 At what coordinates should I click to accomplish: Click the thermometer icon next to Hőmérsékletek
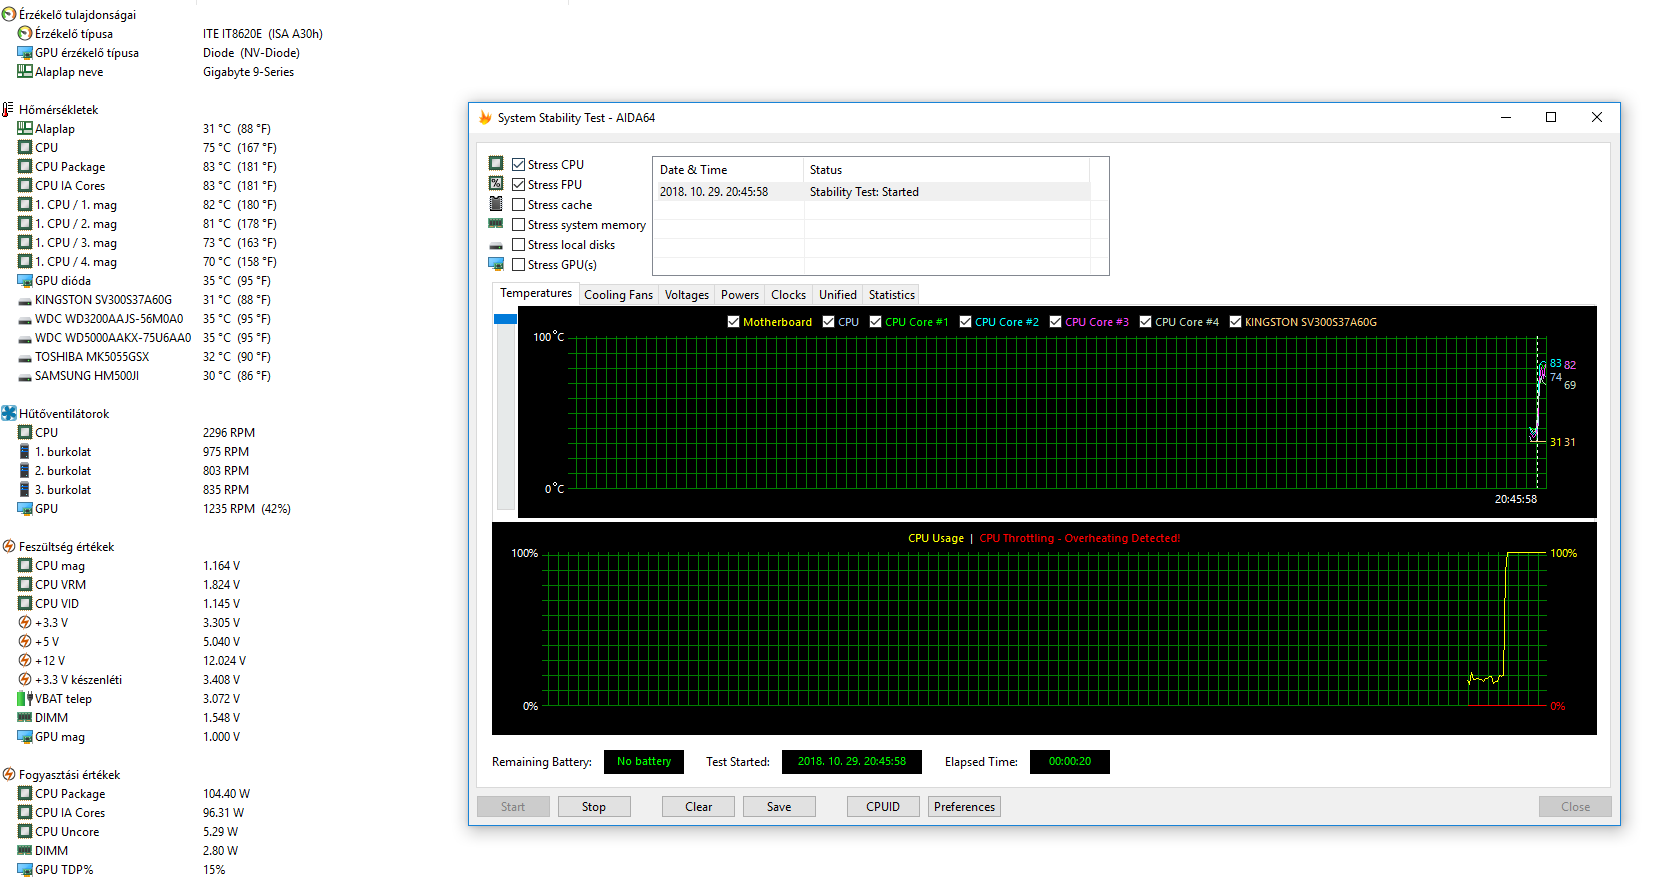click(9, 110)
